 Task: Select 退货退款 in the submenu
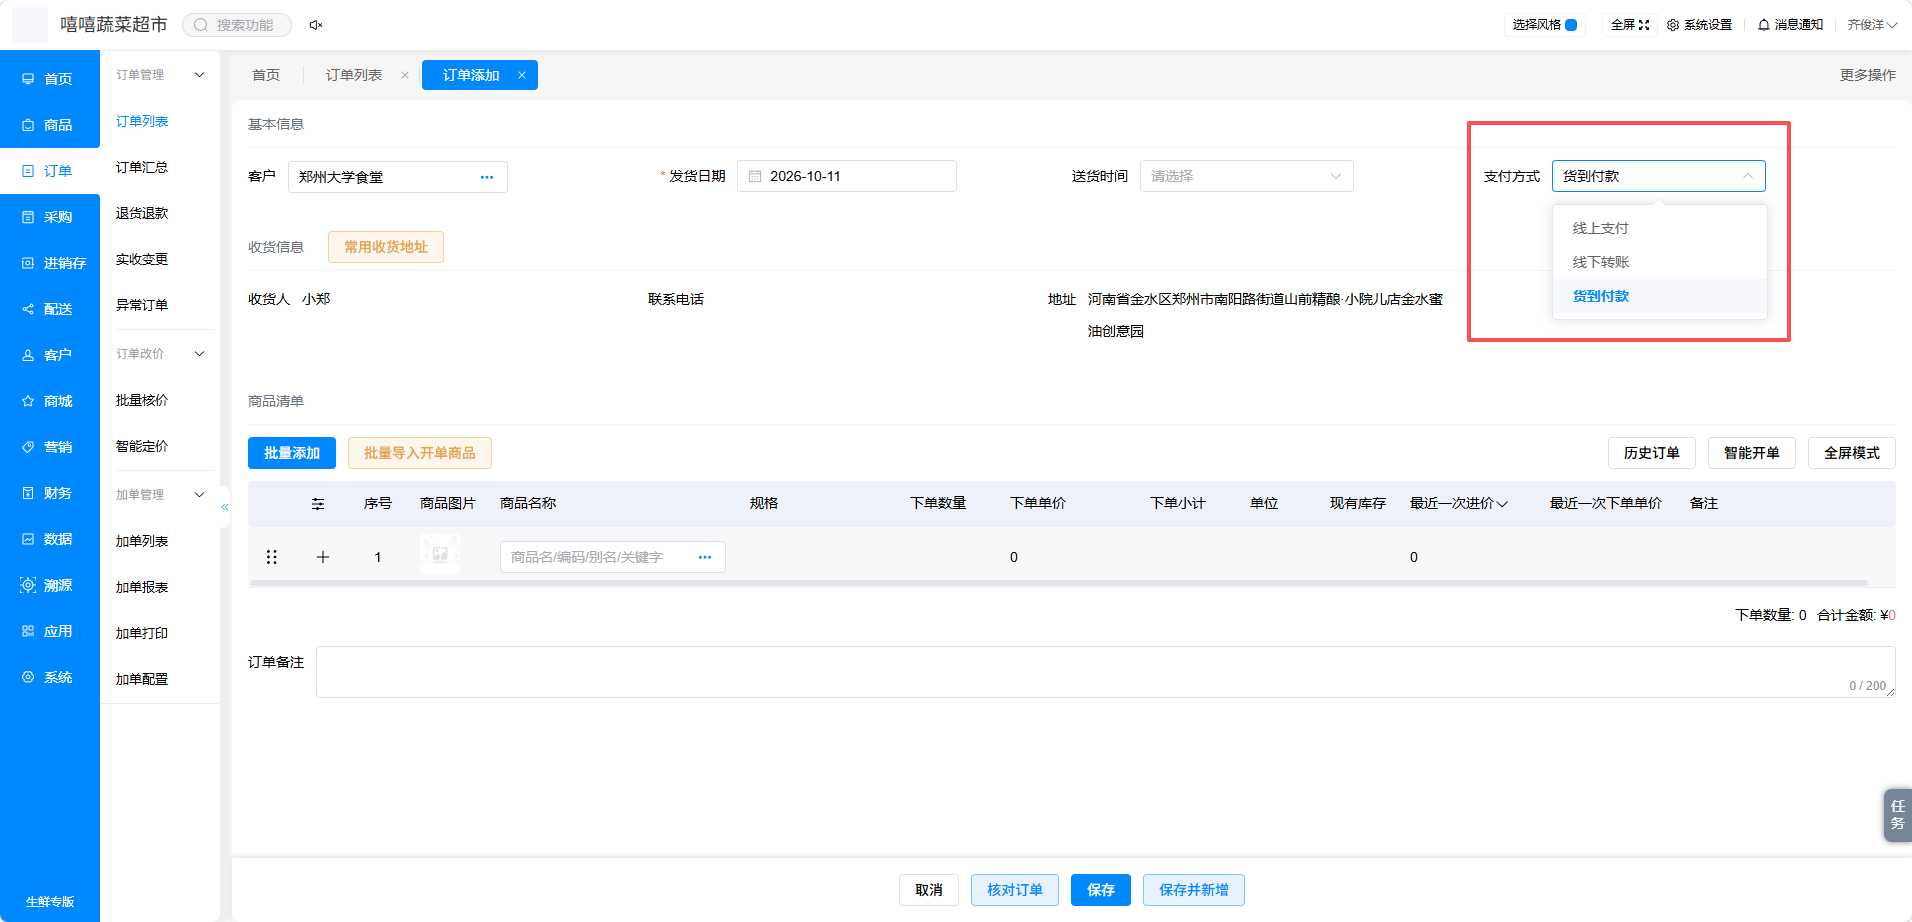(142, 213)
